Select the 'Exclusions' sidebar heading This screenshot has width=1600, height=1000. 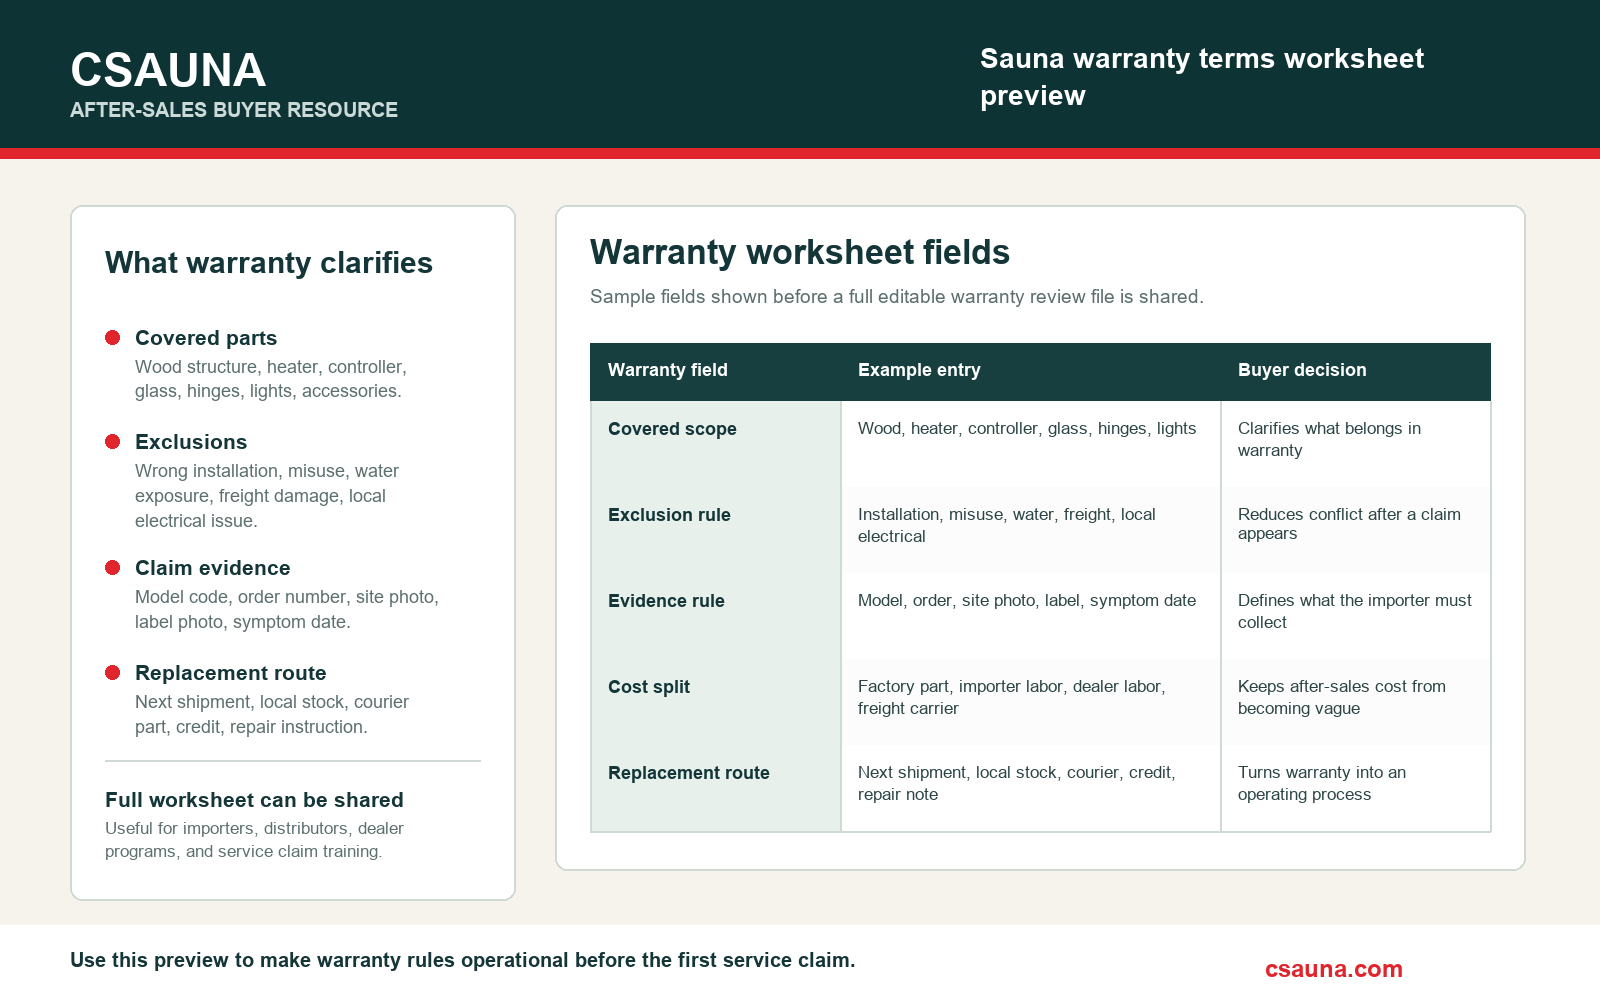191,442
